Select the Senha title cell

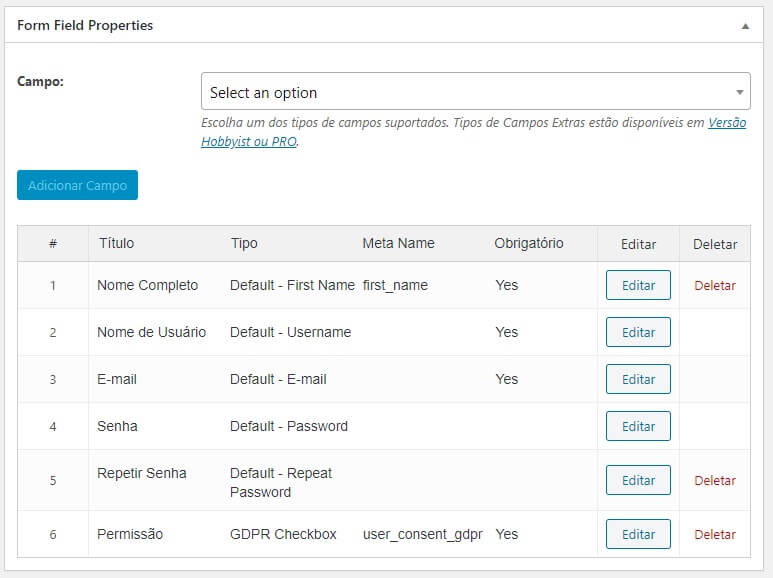[x=117, y=426]
